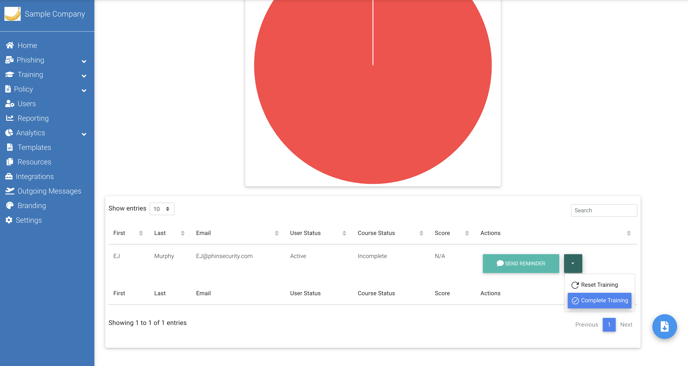Click the Phishing sidebar icon
Viewport: 688px width, 366px height.
click(x=9, y=60)
